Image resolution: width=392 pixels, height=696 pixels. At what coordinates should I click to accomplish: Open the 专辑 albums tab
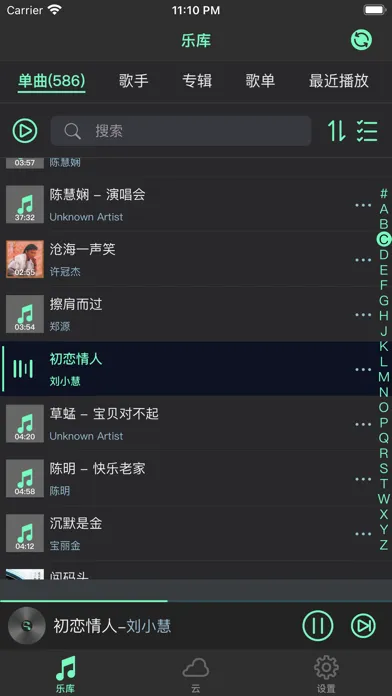coord(197,81)
